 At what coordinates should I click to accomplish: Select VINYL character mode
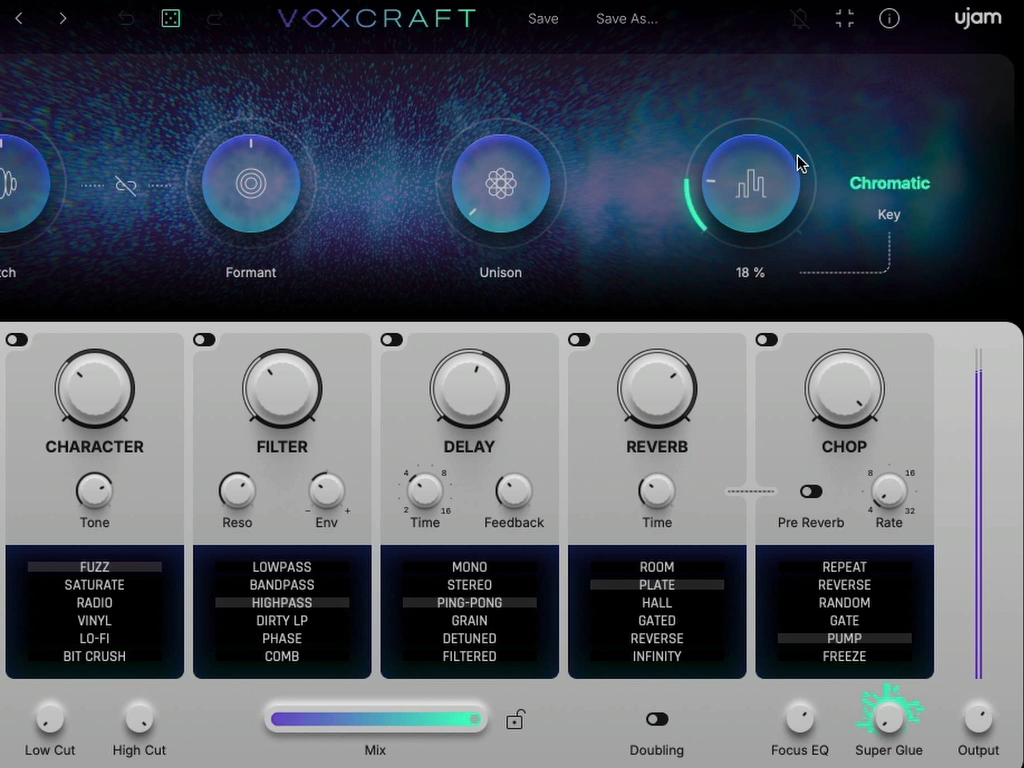(x=95, y=620)
